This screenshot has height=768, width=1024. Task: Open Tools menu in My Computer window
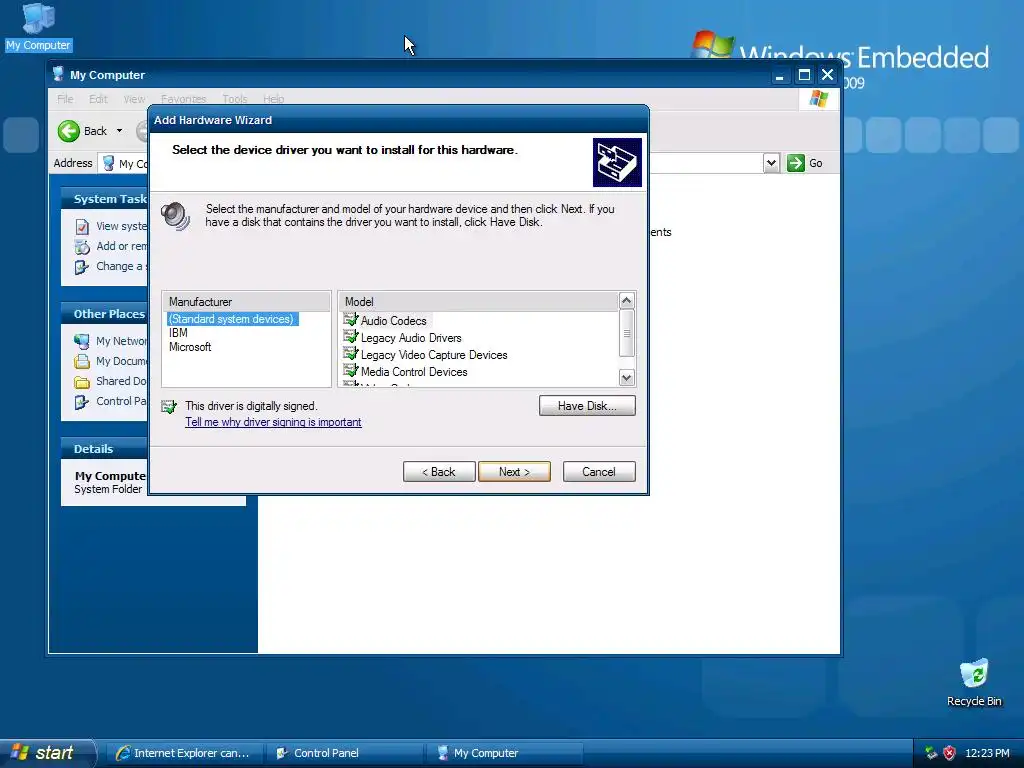234,99
